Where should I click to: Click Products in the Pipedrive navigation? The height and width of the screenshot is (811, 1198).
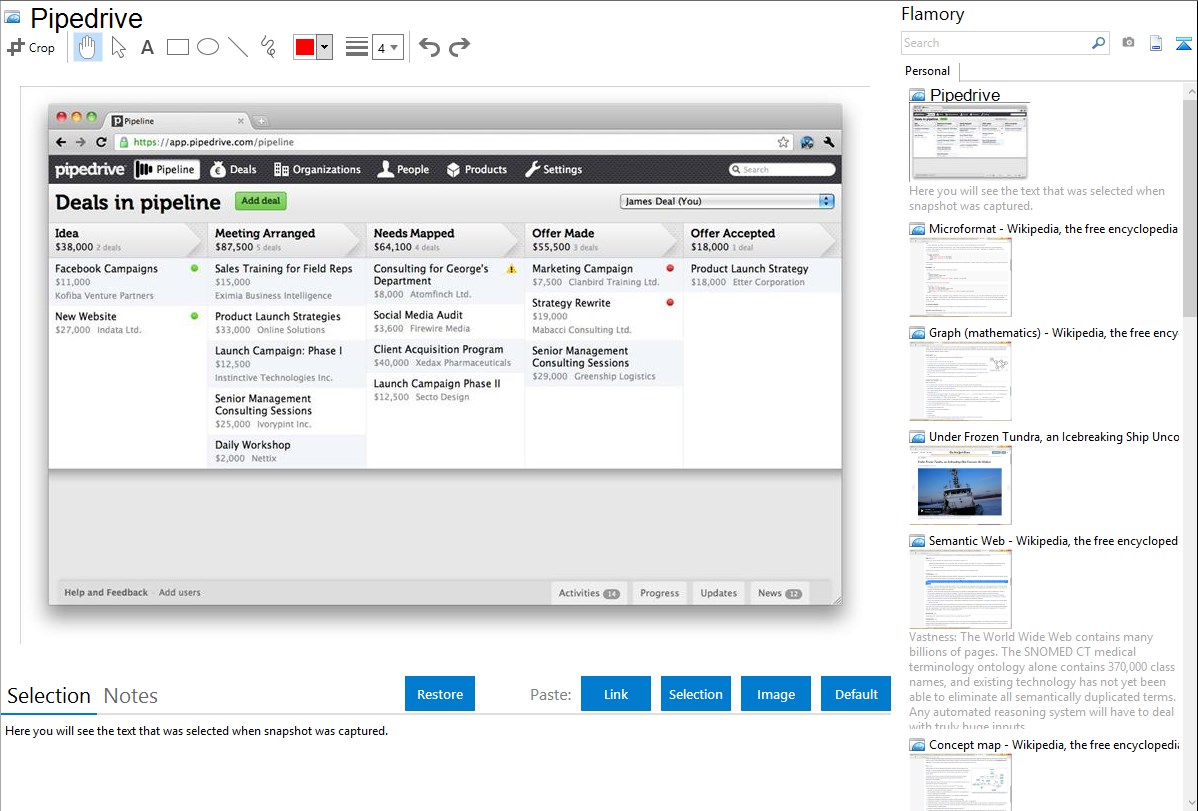(477, 170)
